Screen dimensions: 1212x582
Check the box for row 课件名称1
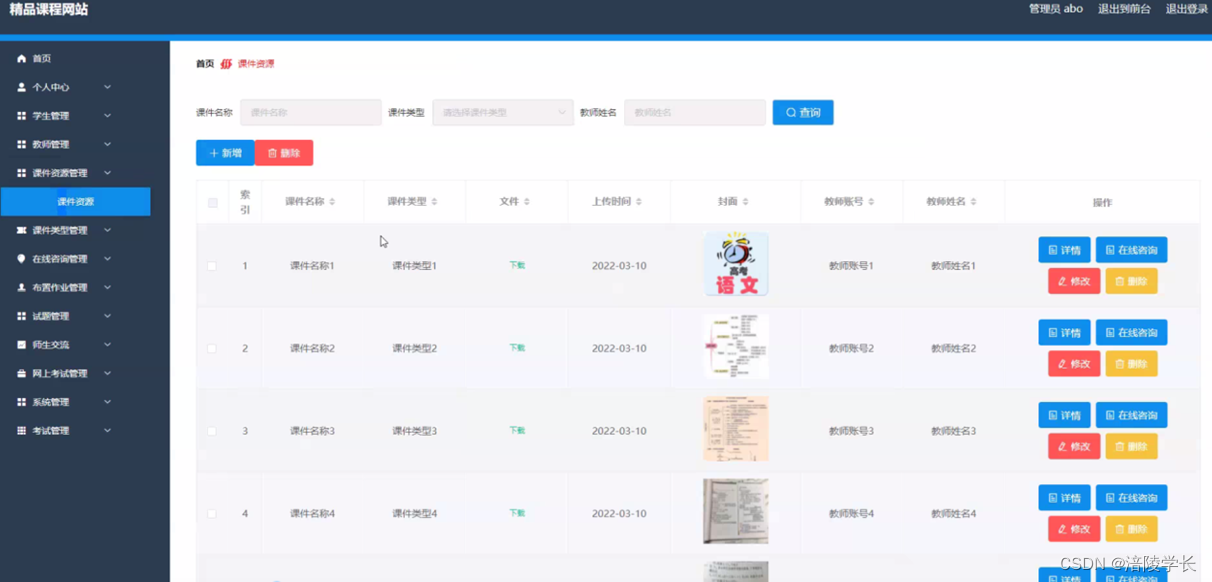pyautogui.click(x=211, y=266)
